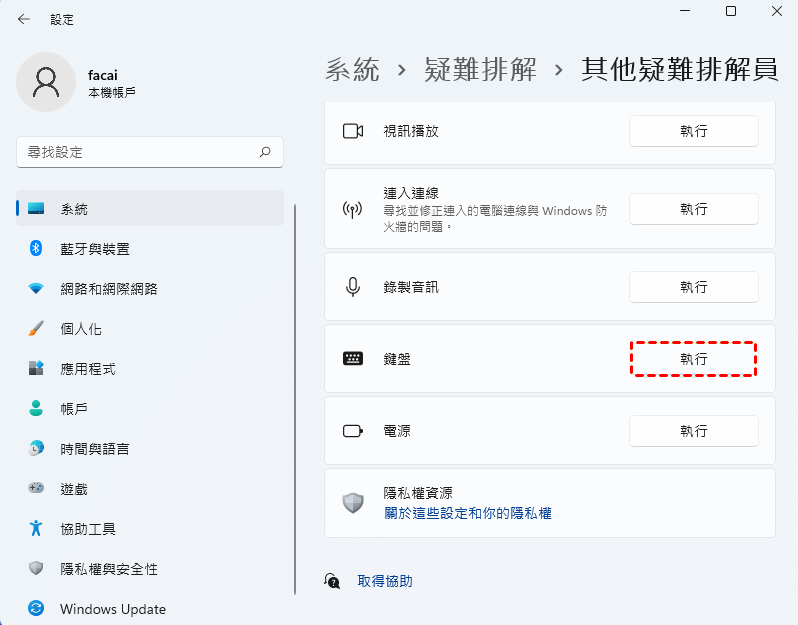Run the 鍵盤 keyboard troubleshooter
The width and height of the screenshot is (798, 625).
[x=693, y=359]
